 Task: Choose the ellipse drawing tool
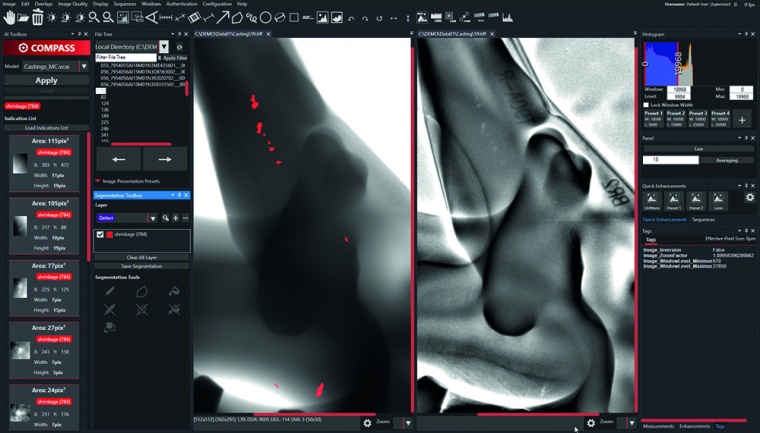pos(266,17)
